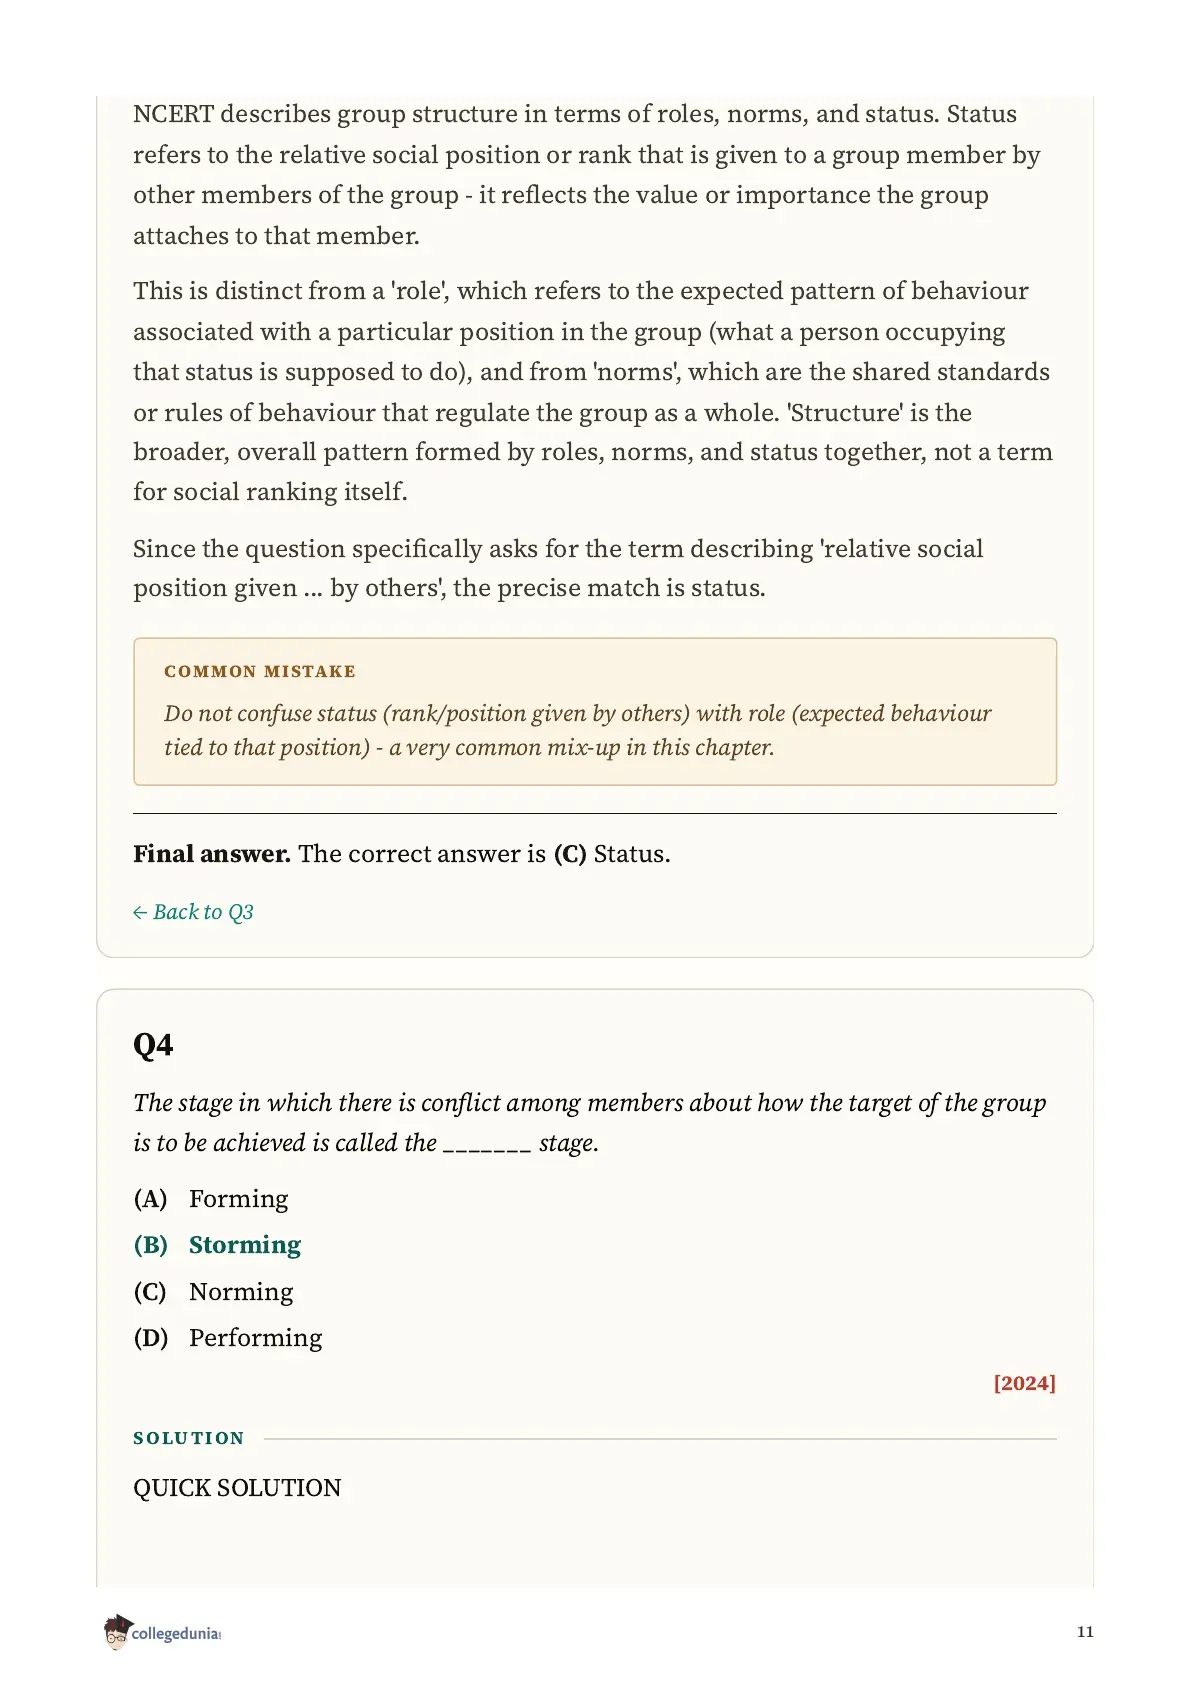Click the SOLUTION section label
The width and height of the screenshot is (1190, 1684).
(189, 1438)
